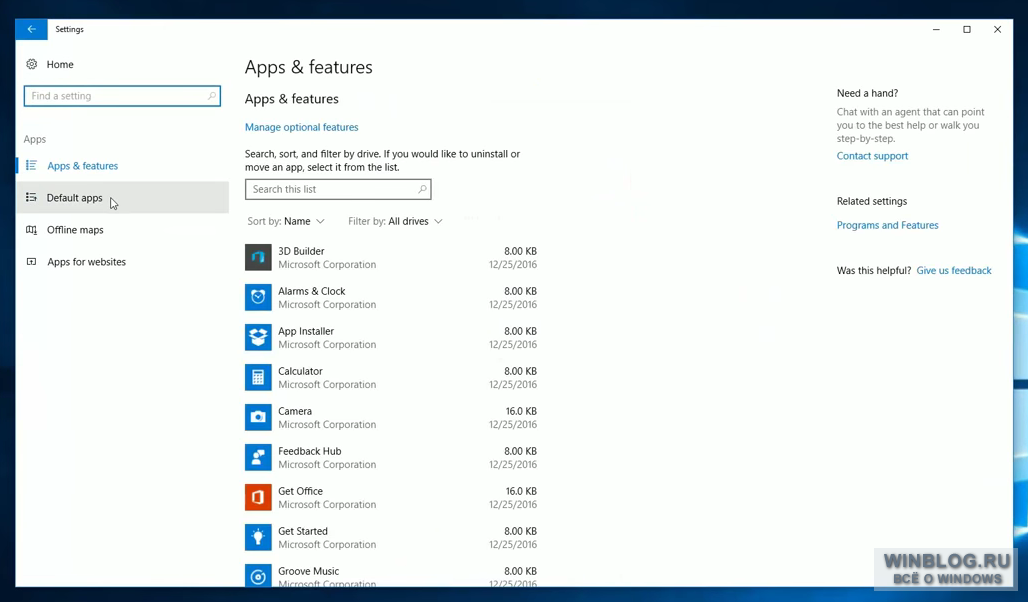Select the Camera entry text
Viewport: 1028px width, 602px height.
click(x=295, y=411)
